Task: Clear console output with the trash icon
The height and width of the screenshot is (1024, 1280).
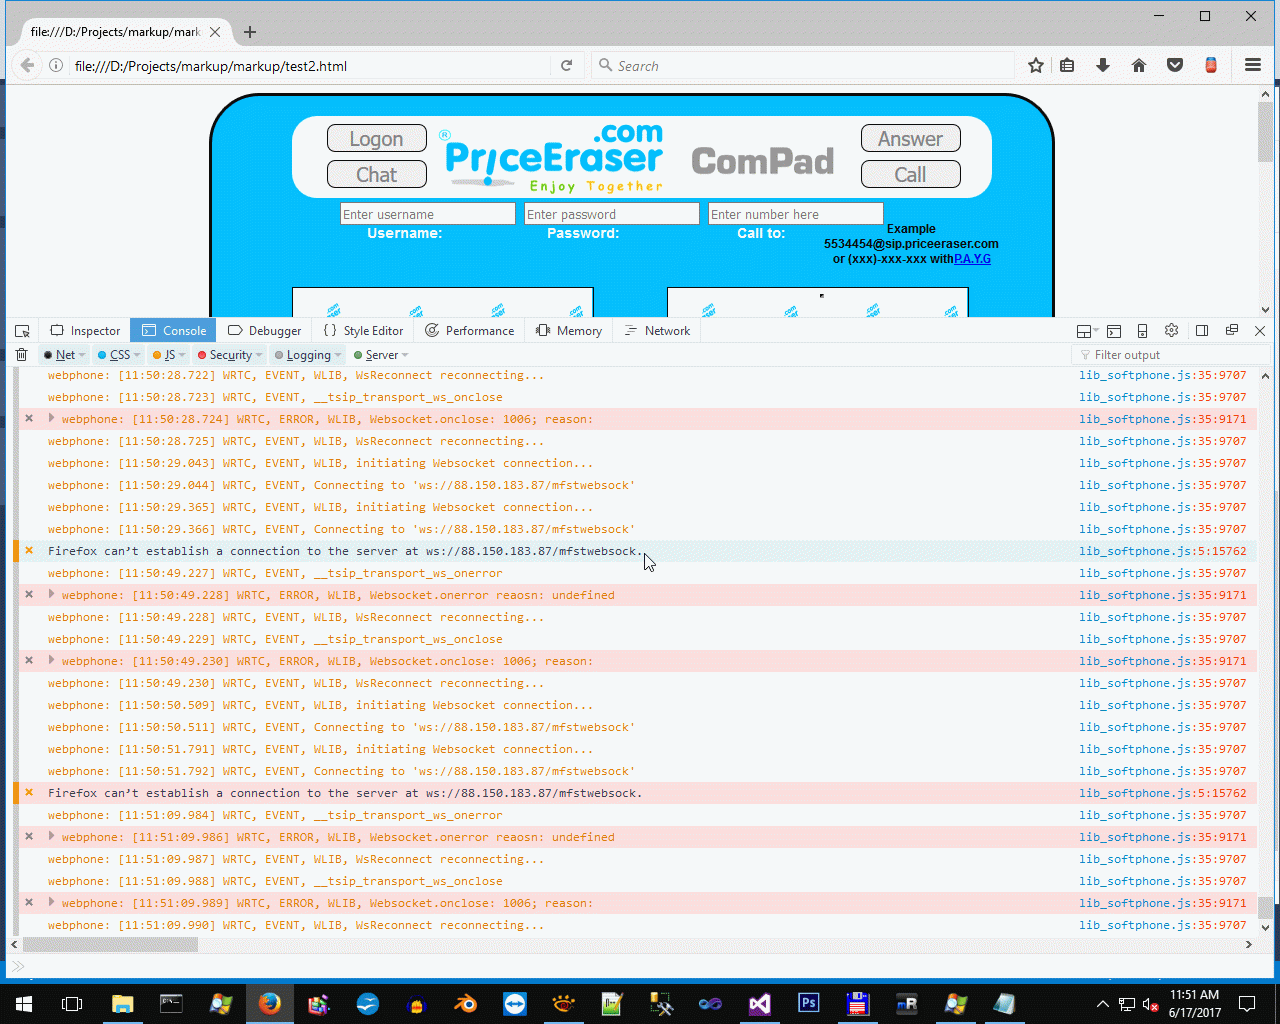Action: pyautogui.click(x=21, y=355)
